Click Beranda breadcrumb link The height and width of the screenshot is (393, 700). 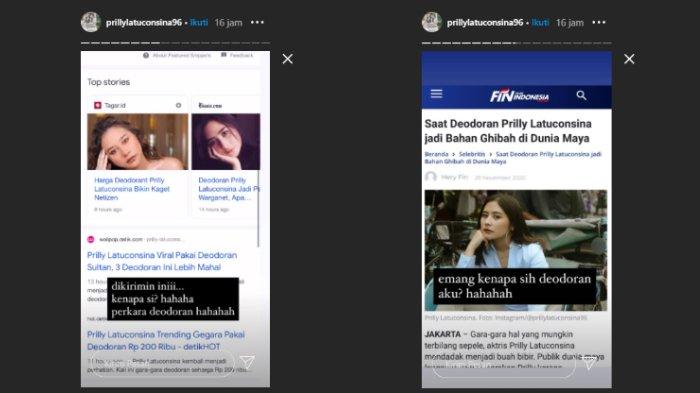click(436, 154)
